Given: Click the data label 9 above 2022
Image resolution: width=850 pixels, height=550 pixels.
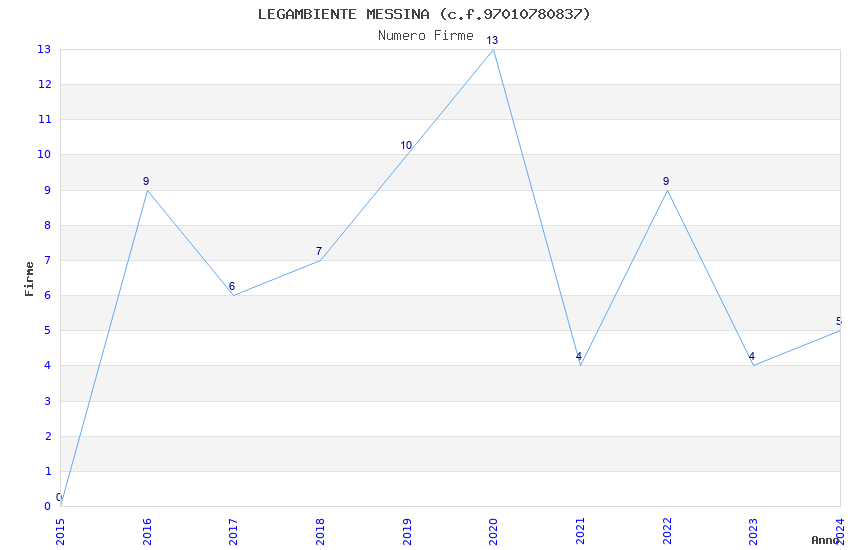Looking at the screenshot, I should pos(666,181).
